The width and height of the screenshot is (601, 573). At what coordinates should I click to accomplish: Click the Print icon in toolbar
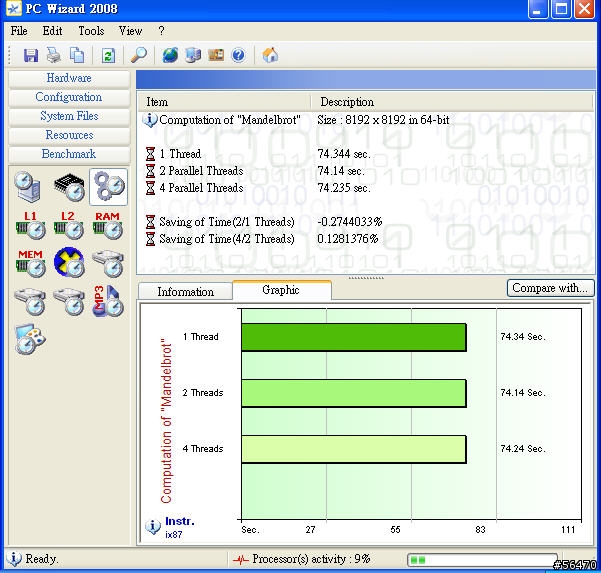[x=54, y=55]
